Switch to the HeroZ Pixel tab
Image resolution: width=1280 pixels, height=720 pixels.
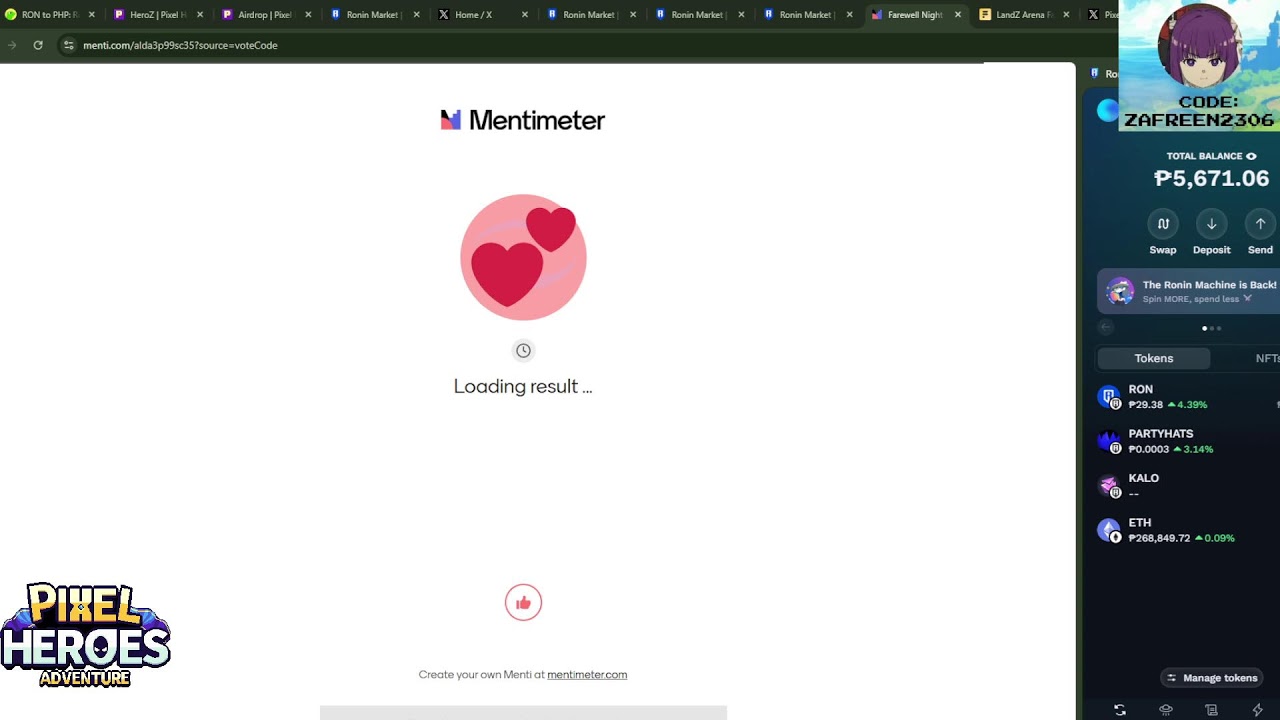[x=158, y=15]
